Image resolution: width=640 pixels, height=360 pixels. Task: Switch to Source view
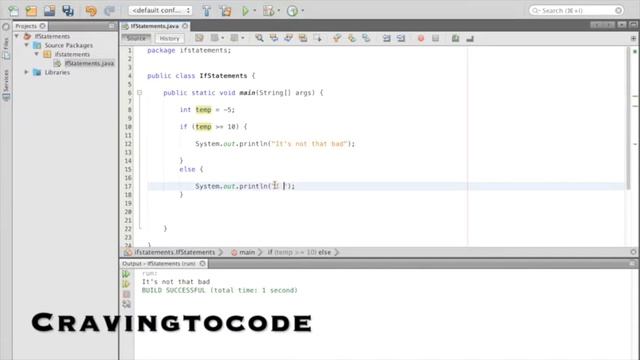click(136, 38)
